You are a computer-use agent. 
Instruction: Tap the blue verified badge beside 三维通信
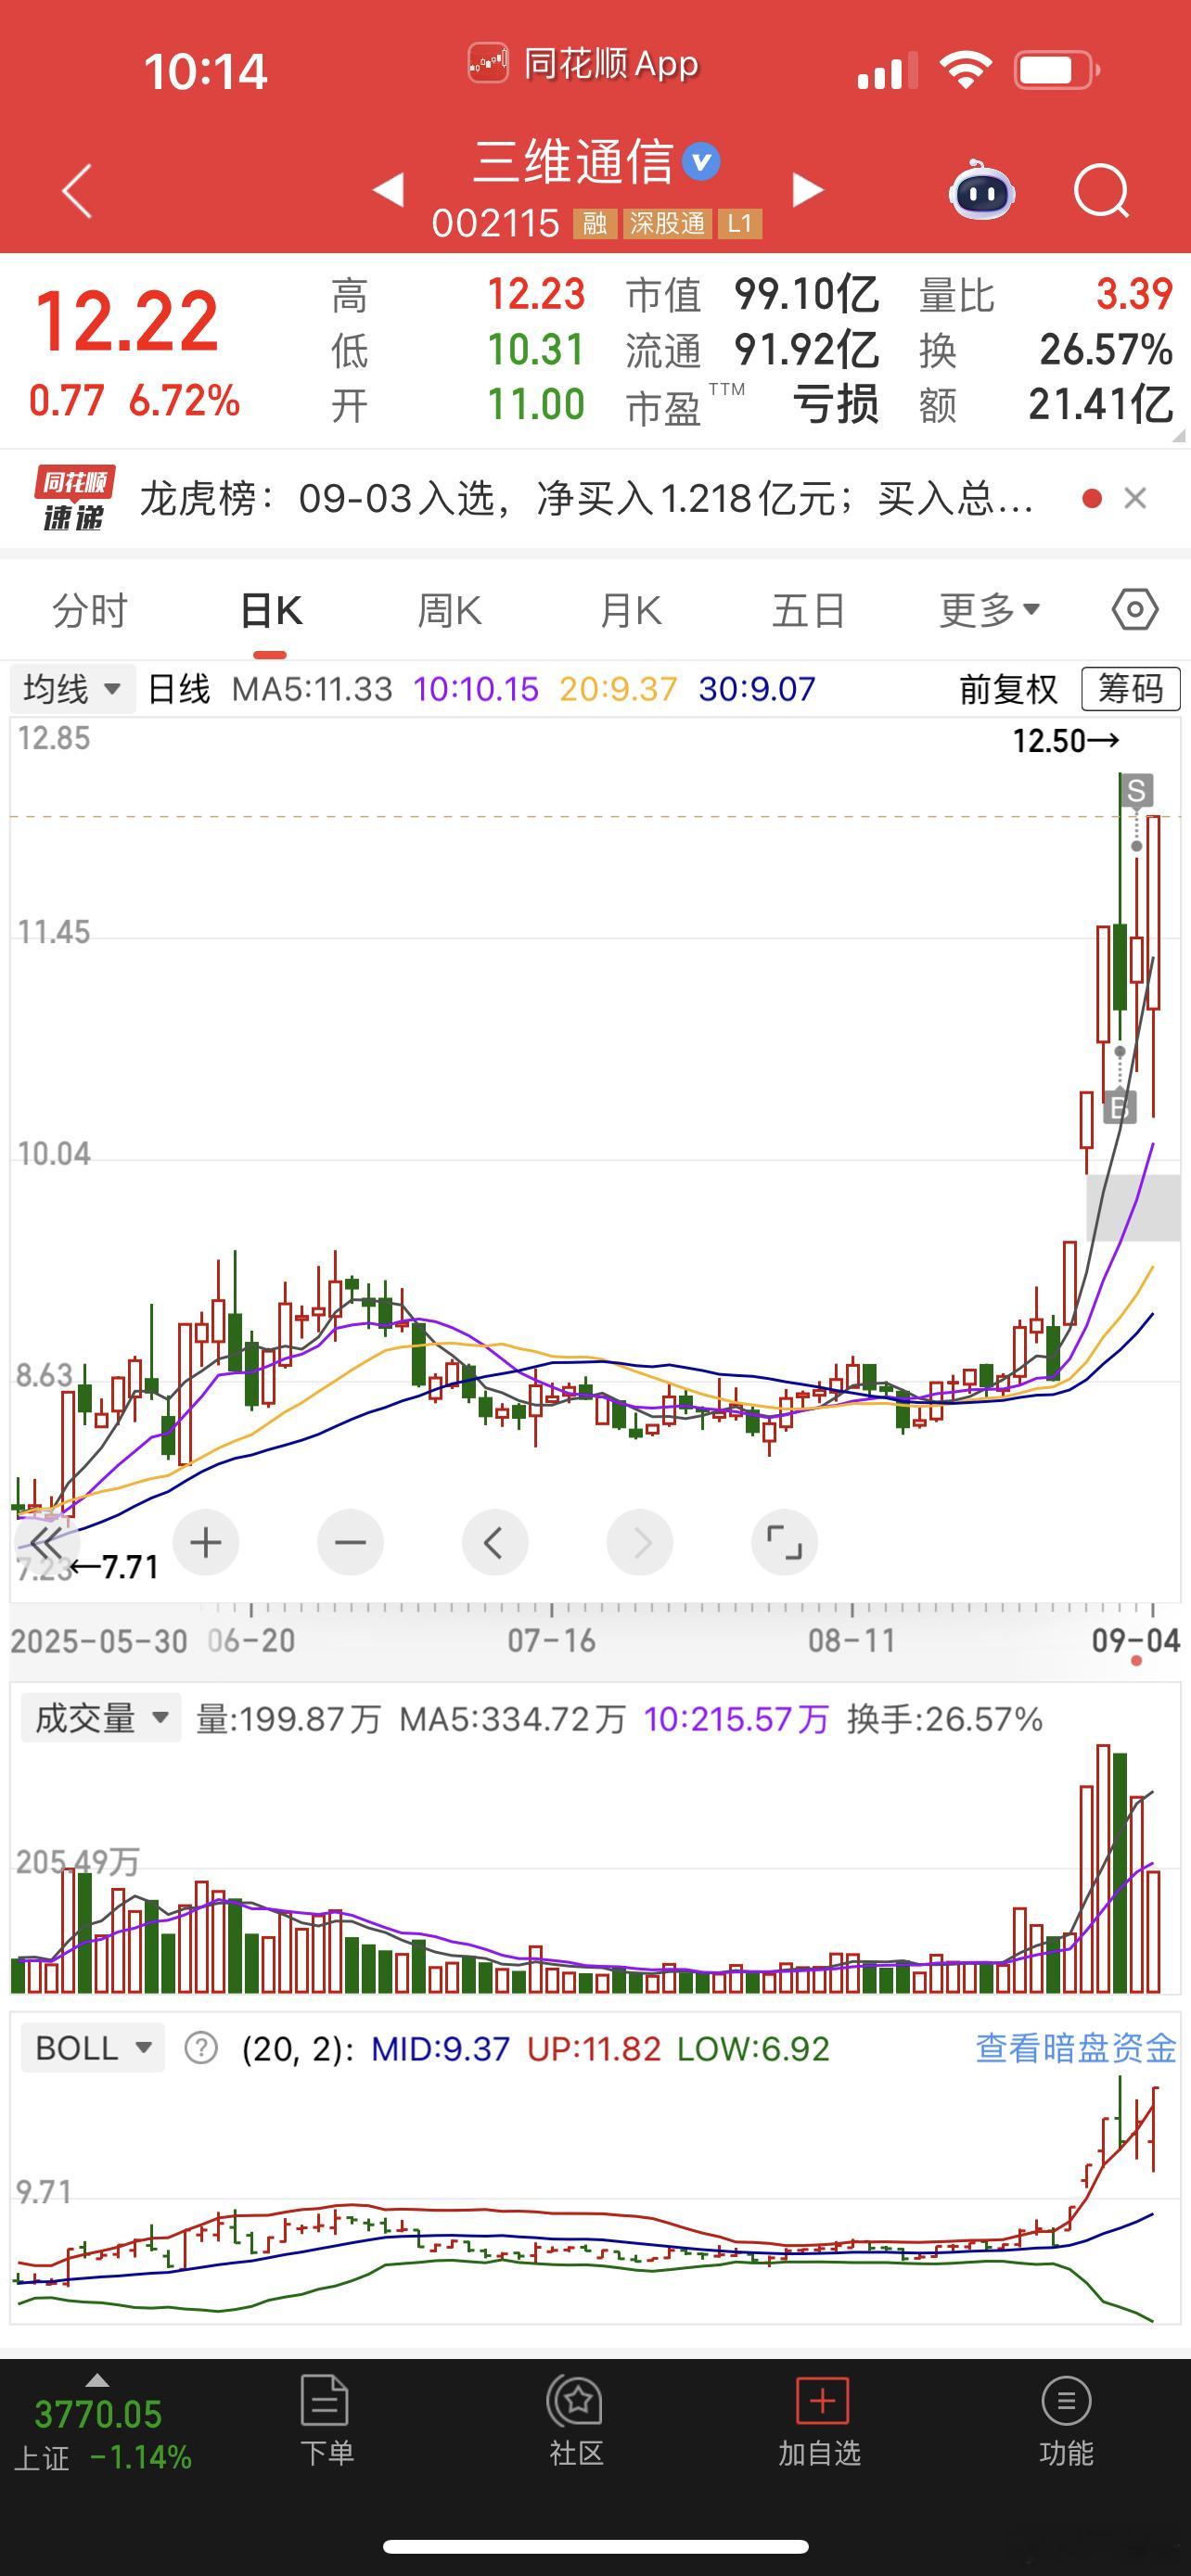[x=701, y=161]
